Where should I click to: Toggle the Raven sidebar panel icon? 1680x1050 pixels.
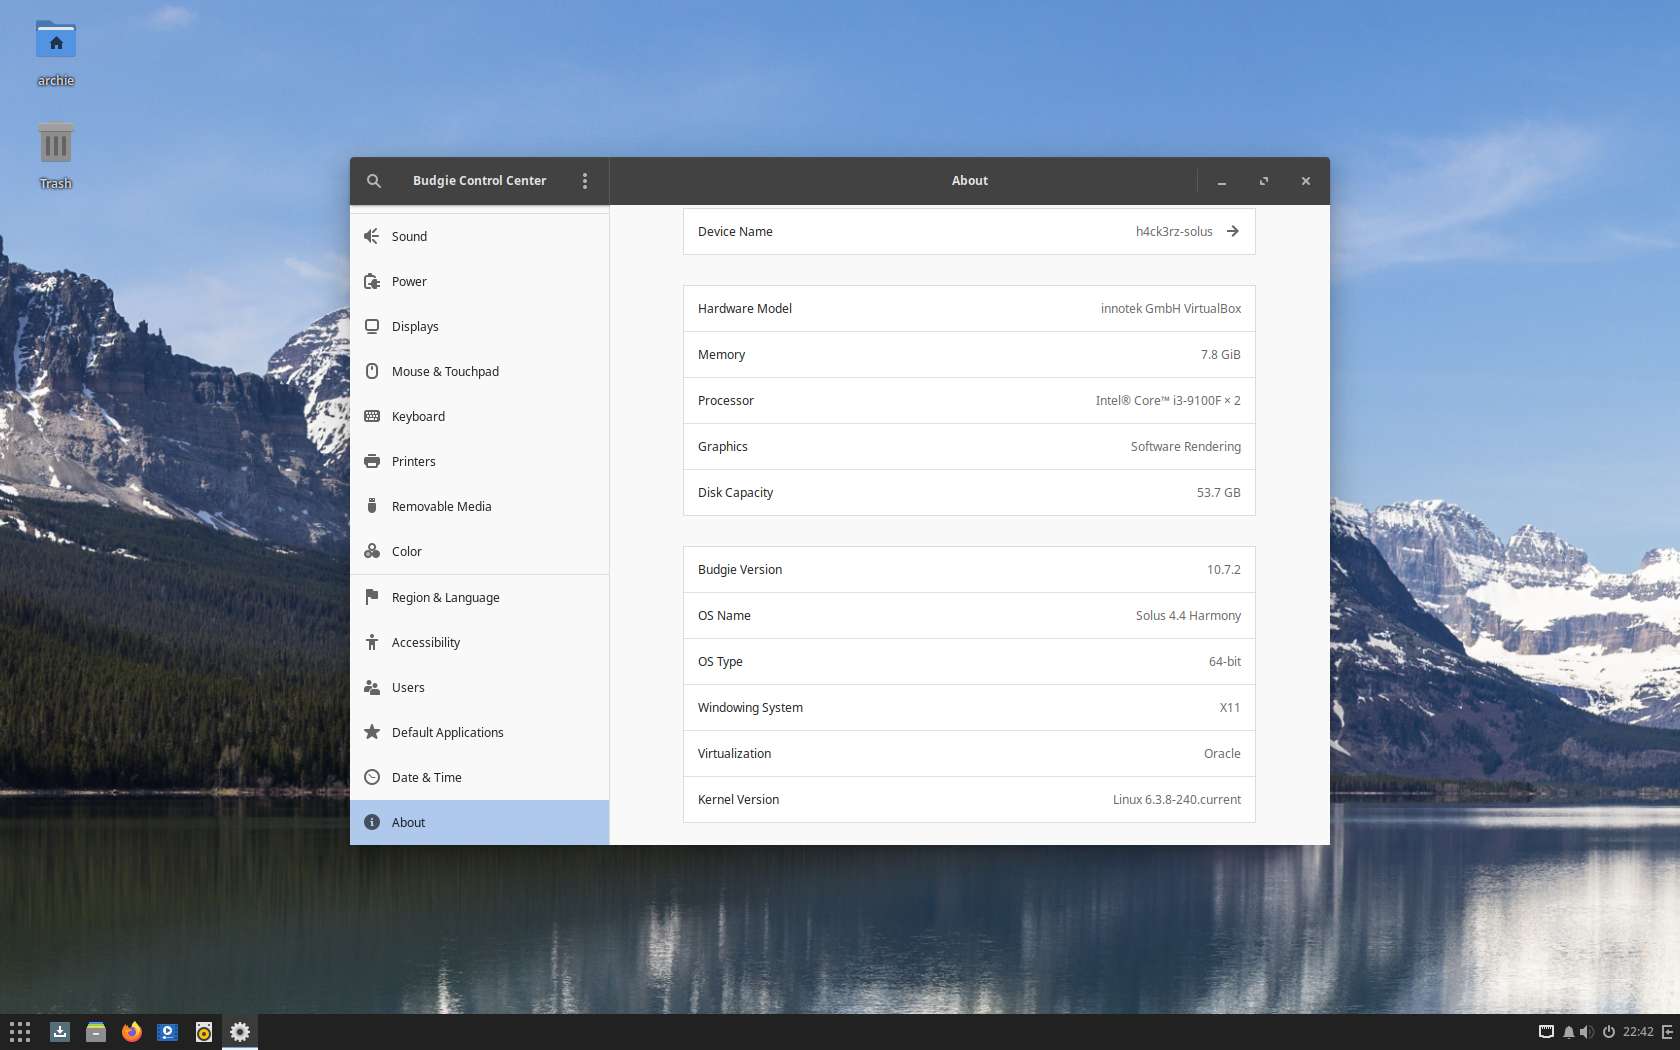[x=1667, y=1032]
